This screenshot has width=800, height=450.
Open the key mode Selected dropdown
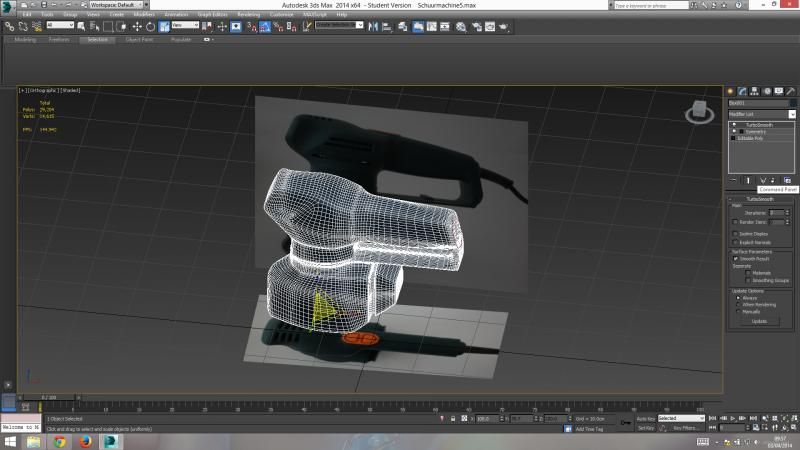[x=680, y=418]
